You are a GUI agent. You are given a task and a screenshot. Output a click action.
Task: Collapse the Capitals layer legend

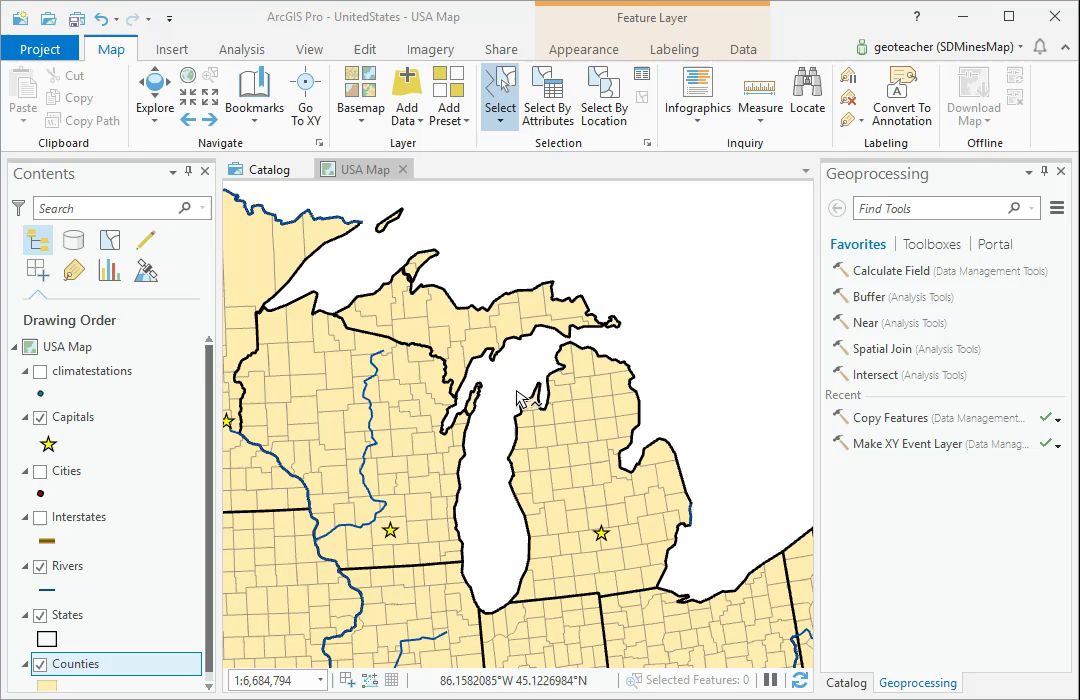coord(25,418)
